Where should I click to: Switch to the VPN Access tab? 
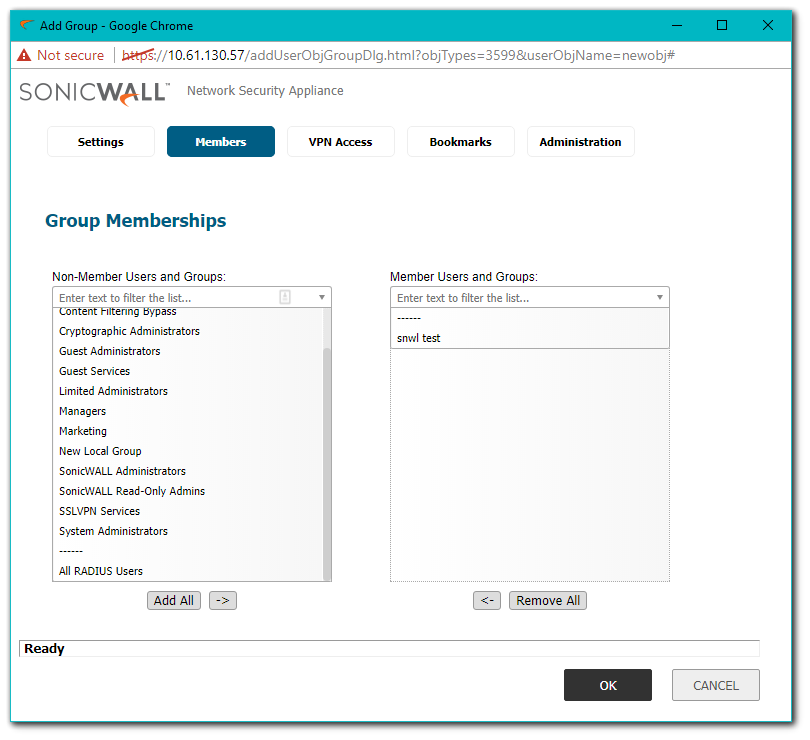point(341,142)
